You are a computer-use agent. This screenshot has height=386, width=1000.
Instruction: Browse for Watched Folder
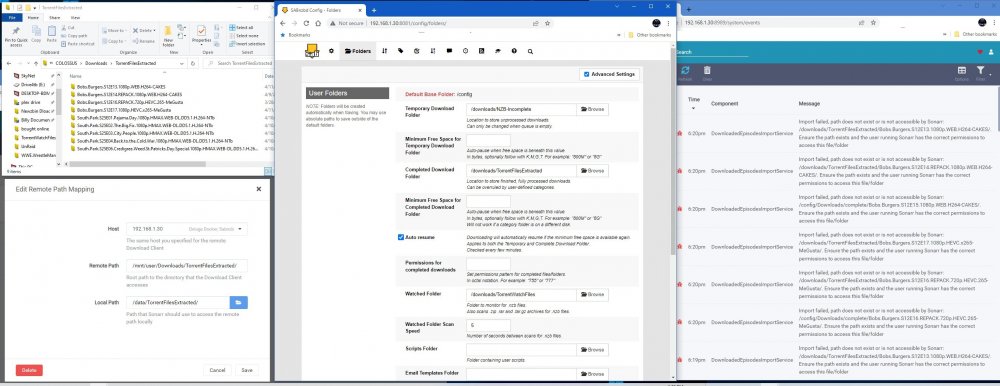592,295
